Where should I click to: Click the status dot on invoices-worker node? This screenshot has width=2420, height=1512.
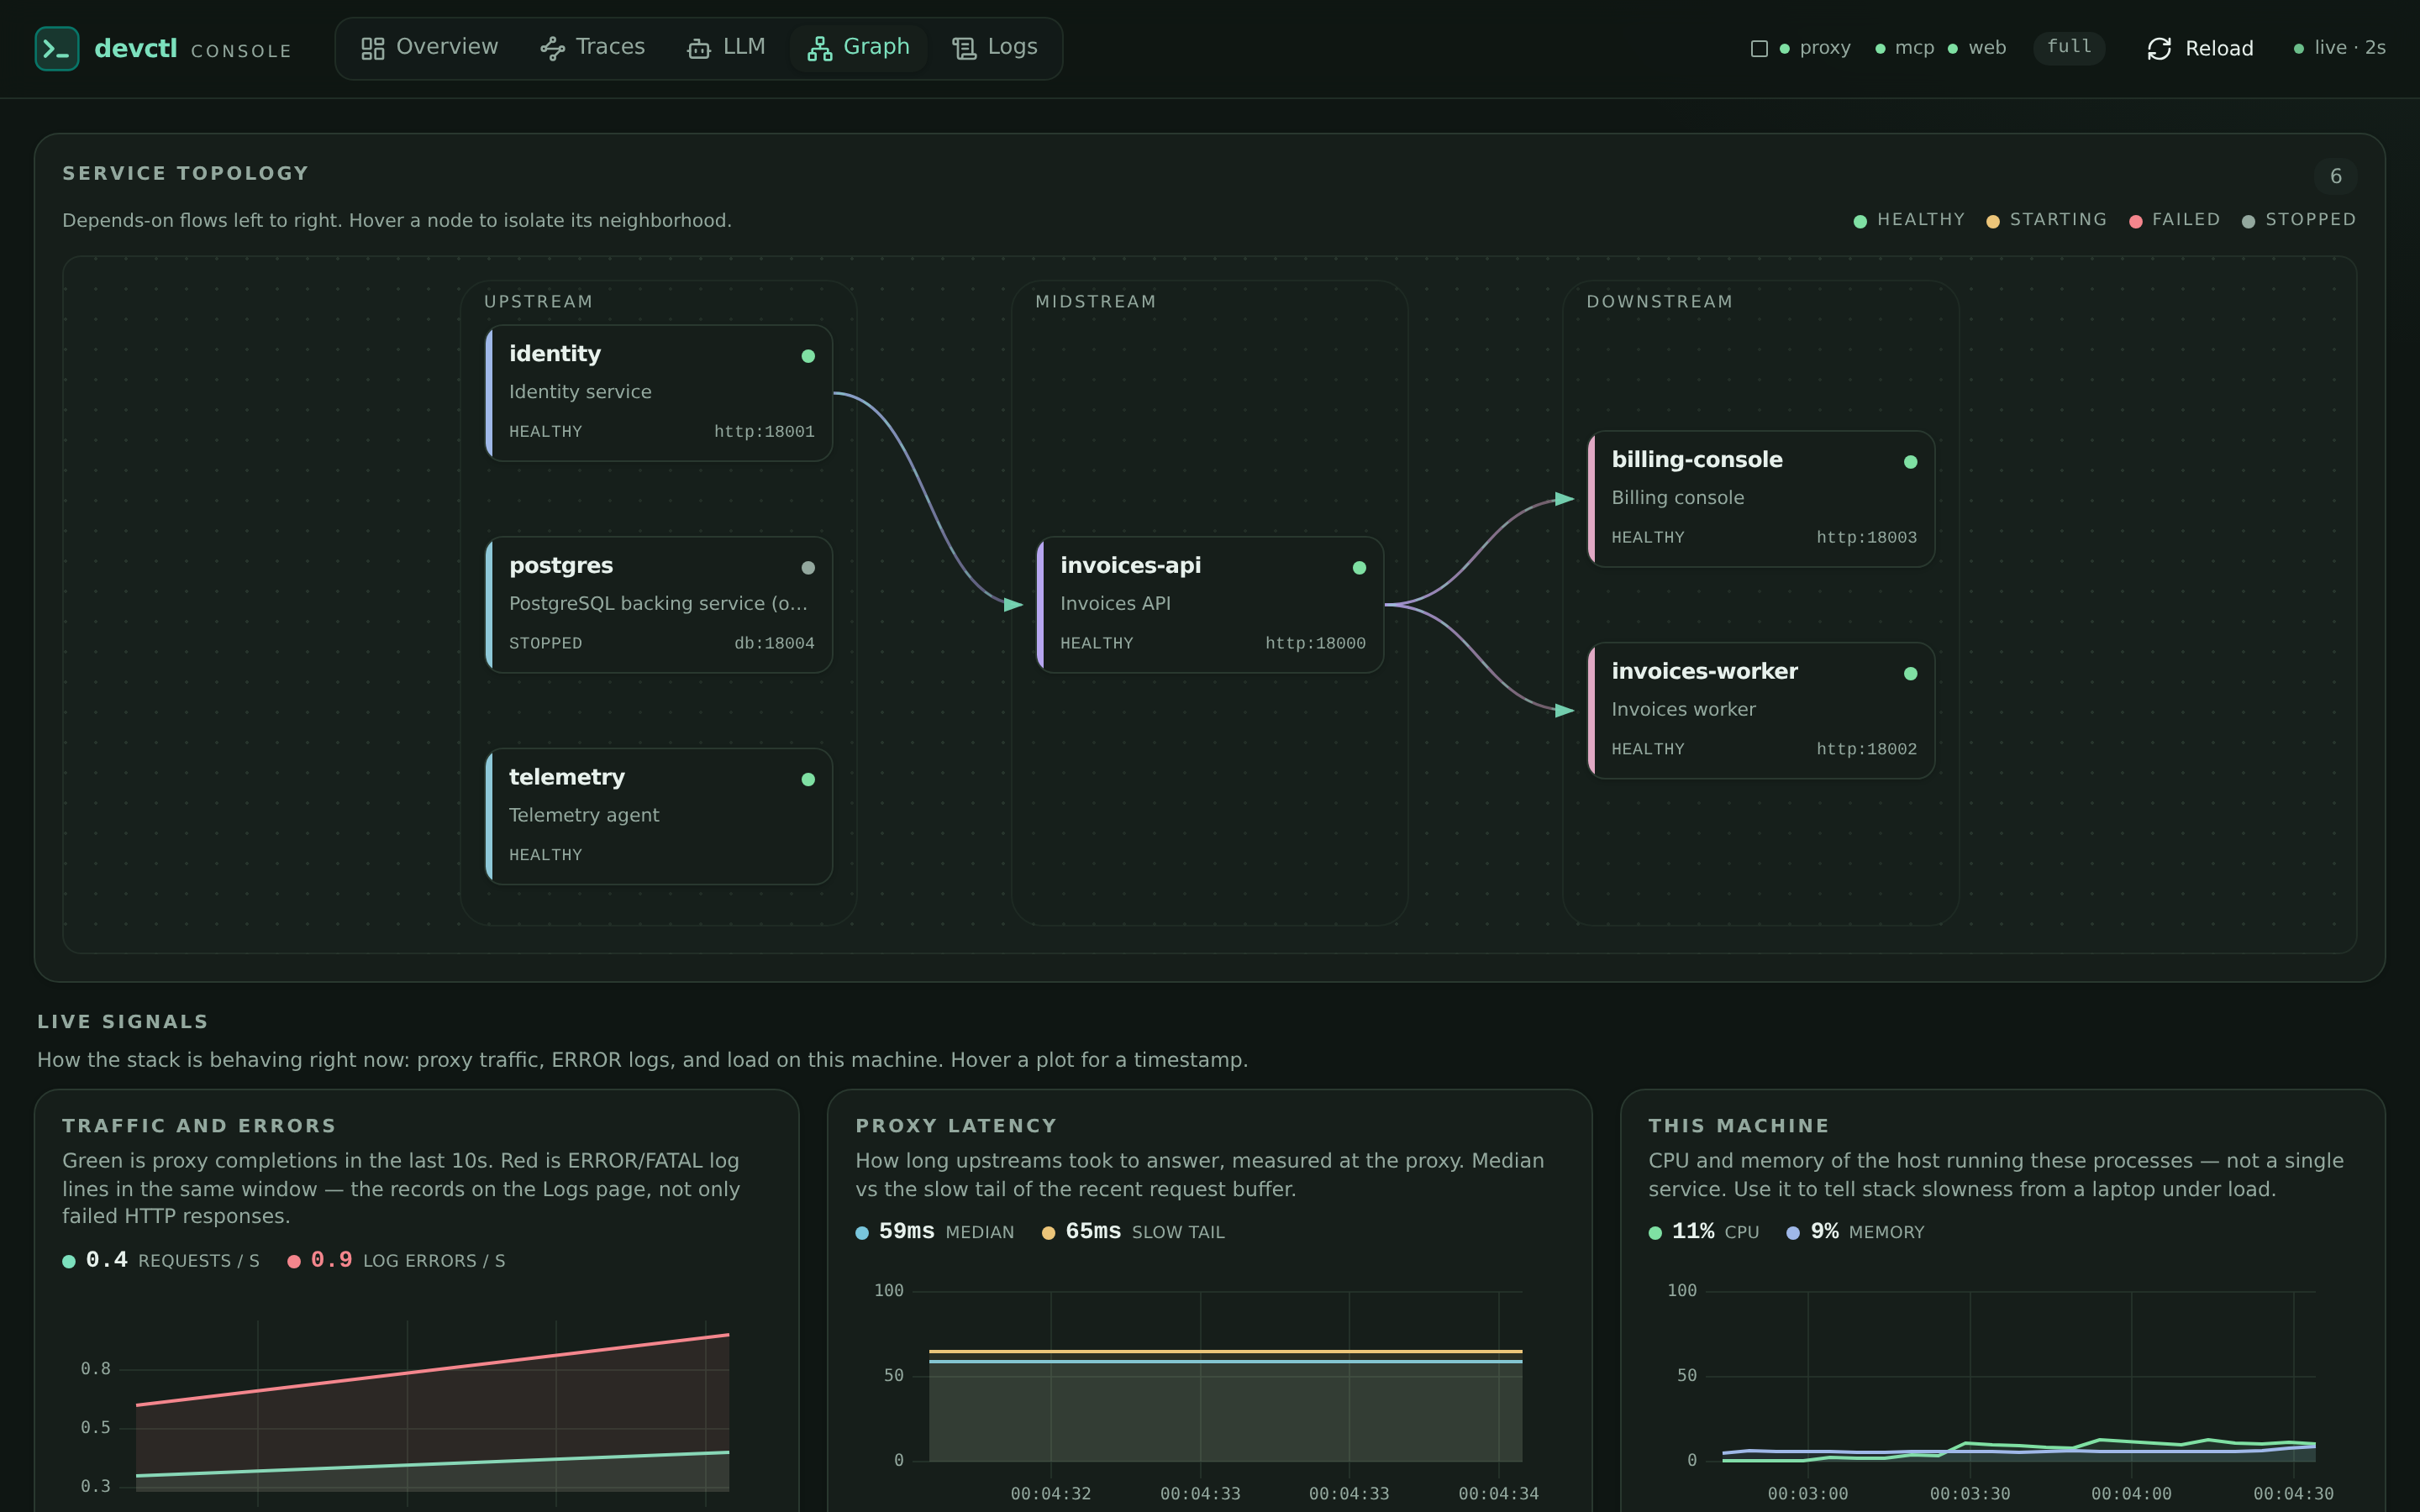point(1910,674)
